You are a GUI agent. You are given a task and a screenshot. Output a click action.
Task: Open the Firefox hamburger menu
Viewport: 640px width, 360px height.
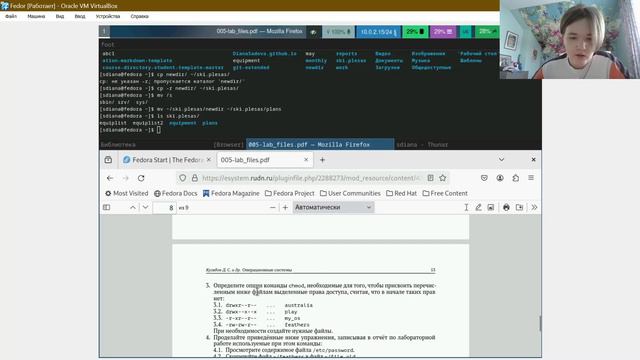[x=531, y=178]
